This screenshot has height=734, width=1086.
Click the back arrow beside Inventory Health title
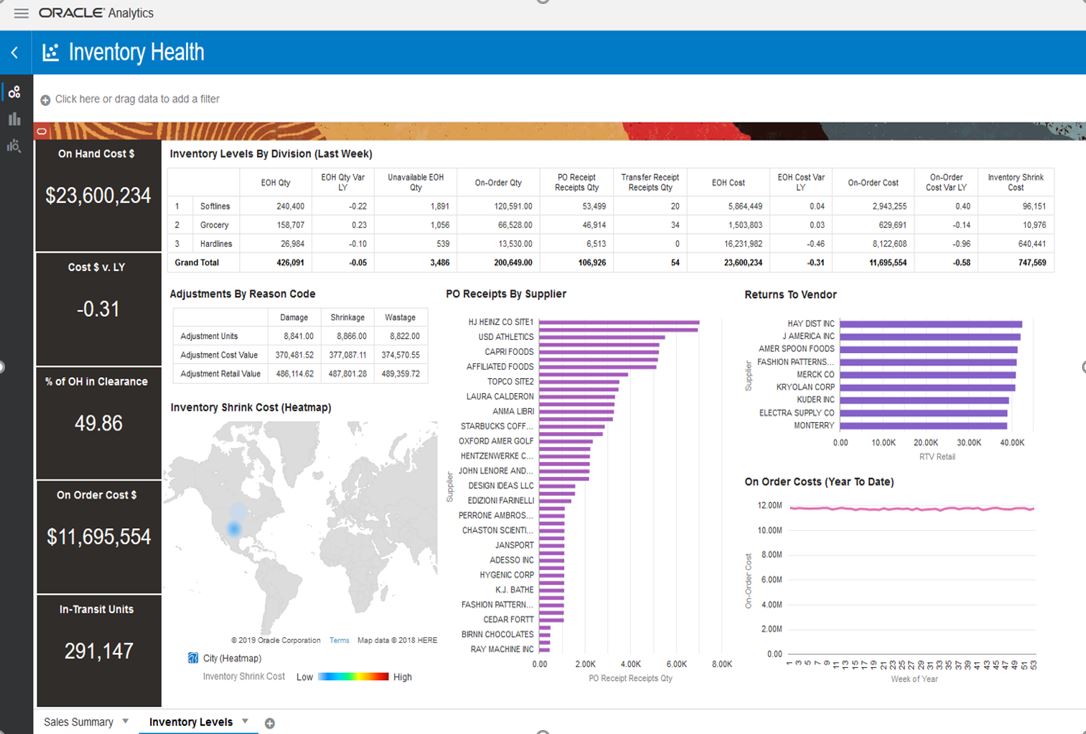(x=13, y=51)
